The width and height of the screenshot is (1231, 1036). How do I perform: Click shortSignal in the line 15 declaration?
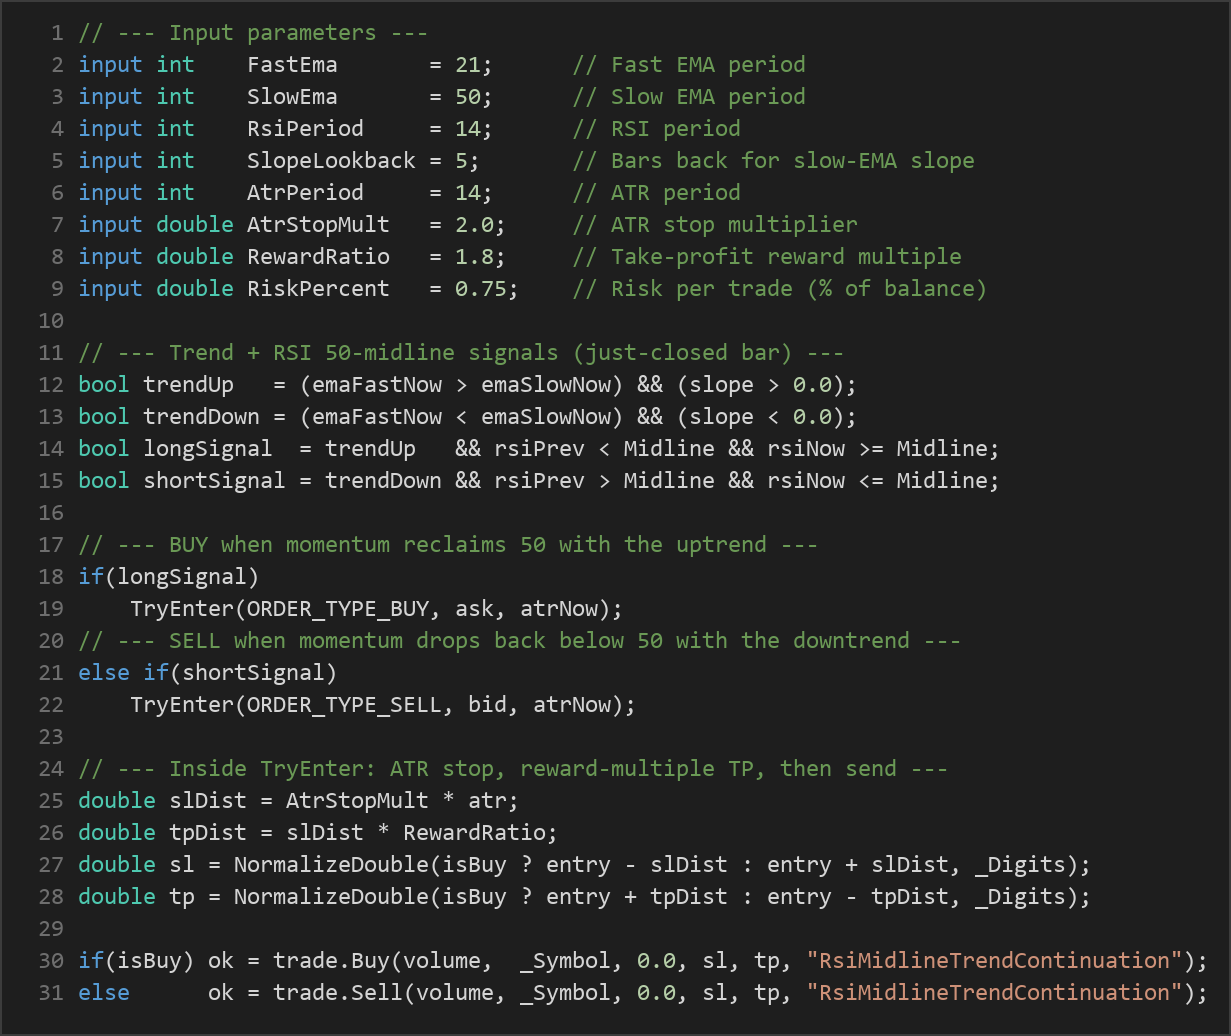(x=214, y=481)
